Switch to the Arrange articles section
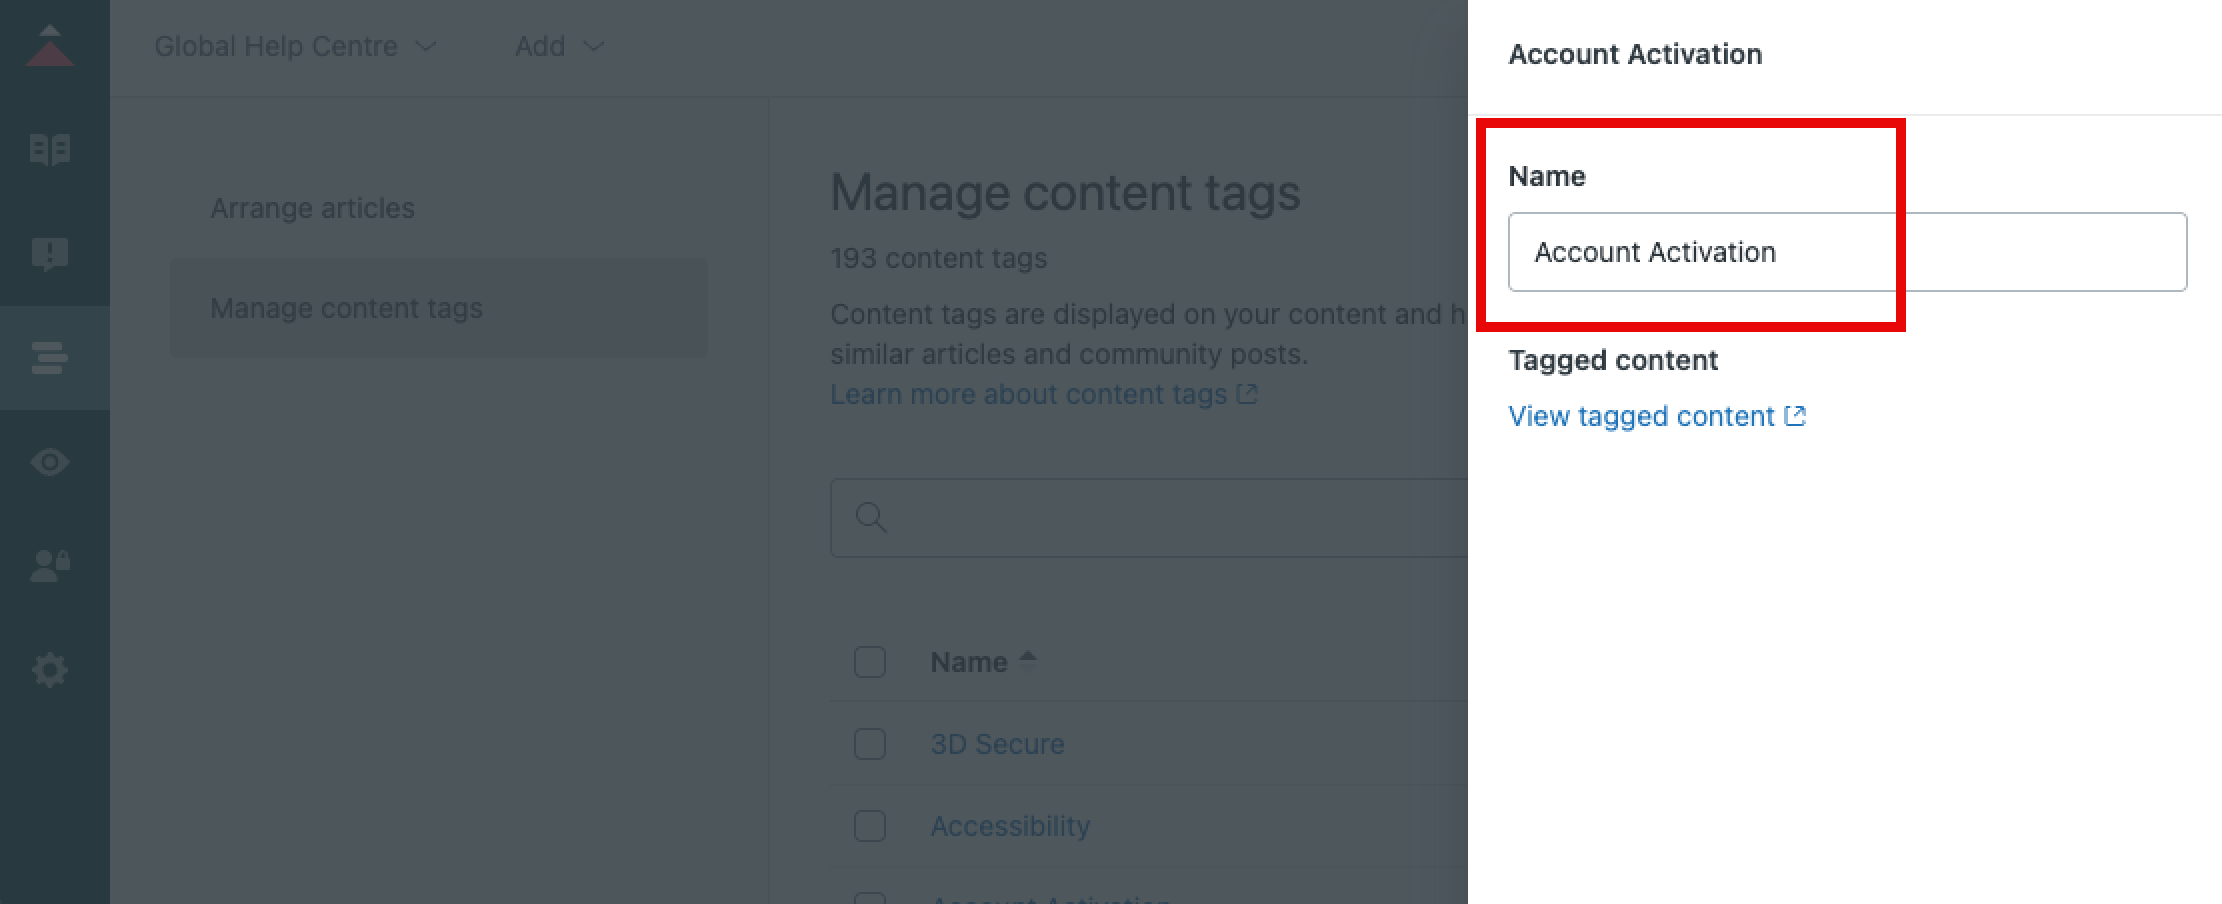2222x904 pixels. pos(313,208)
